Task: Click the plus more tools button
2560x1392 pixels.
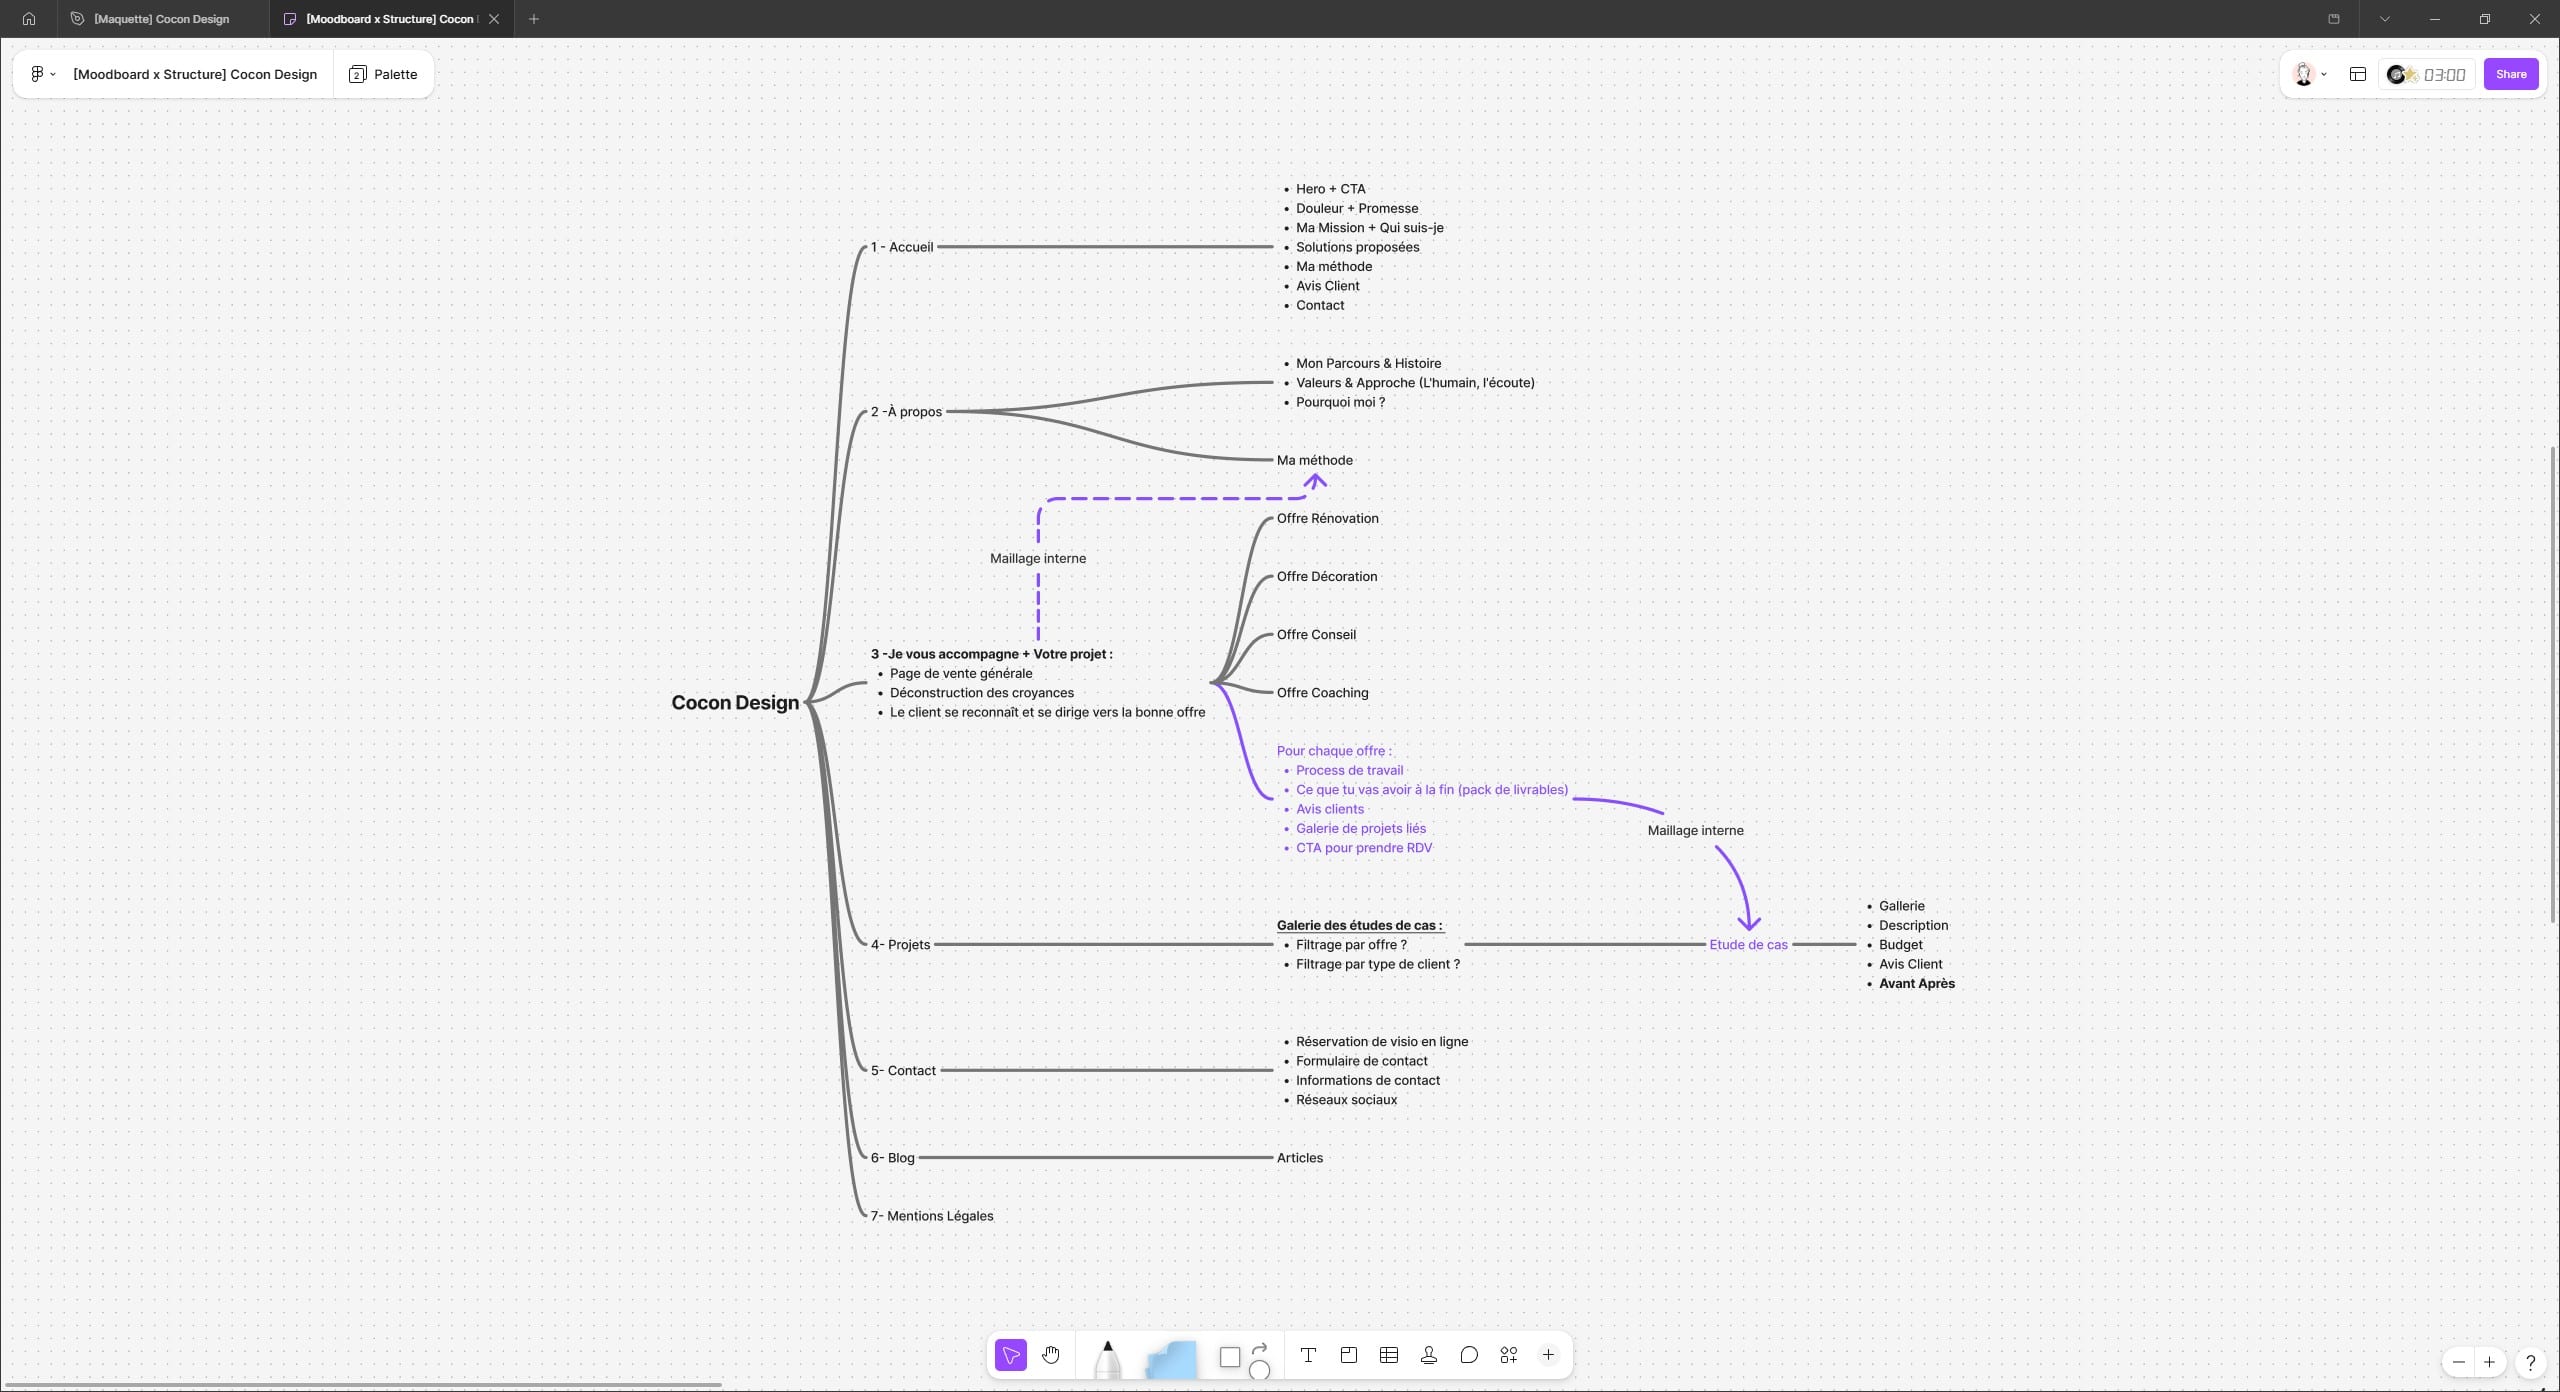Action: (x=1548, y=1355)
